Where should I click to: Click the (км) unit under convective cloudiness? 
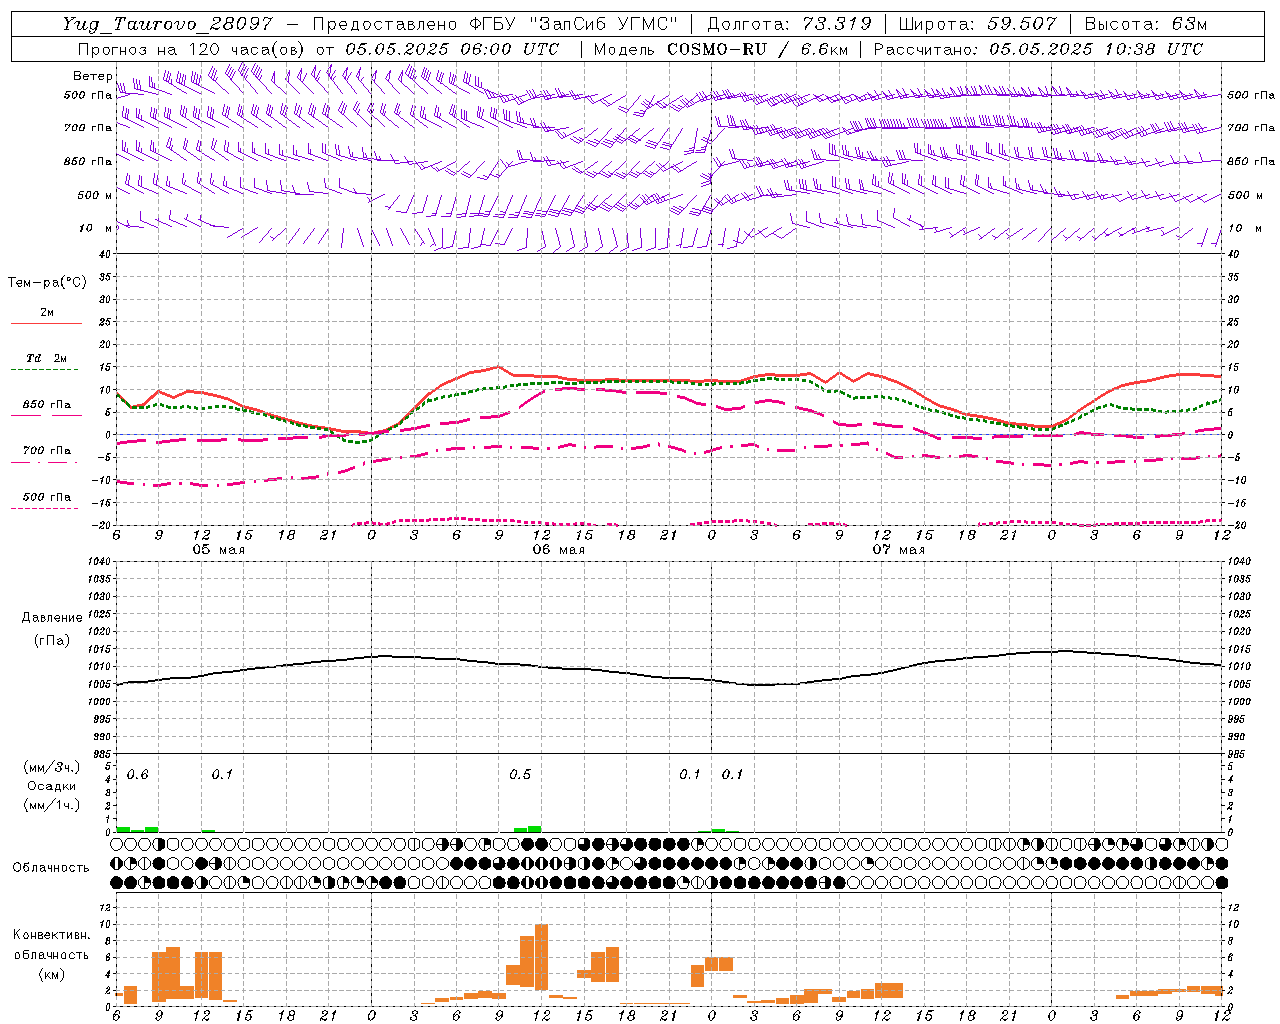pos(51,974)
